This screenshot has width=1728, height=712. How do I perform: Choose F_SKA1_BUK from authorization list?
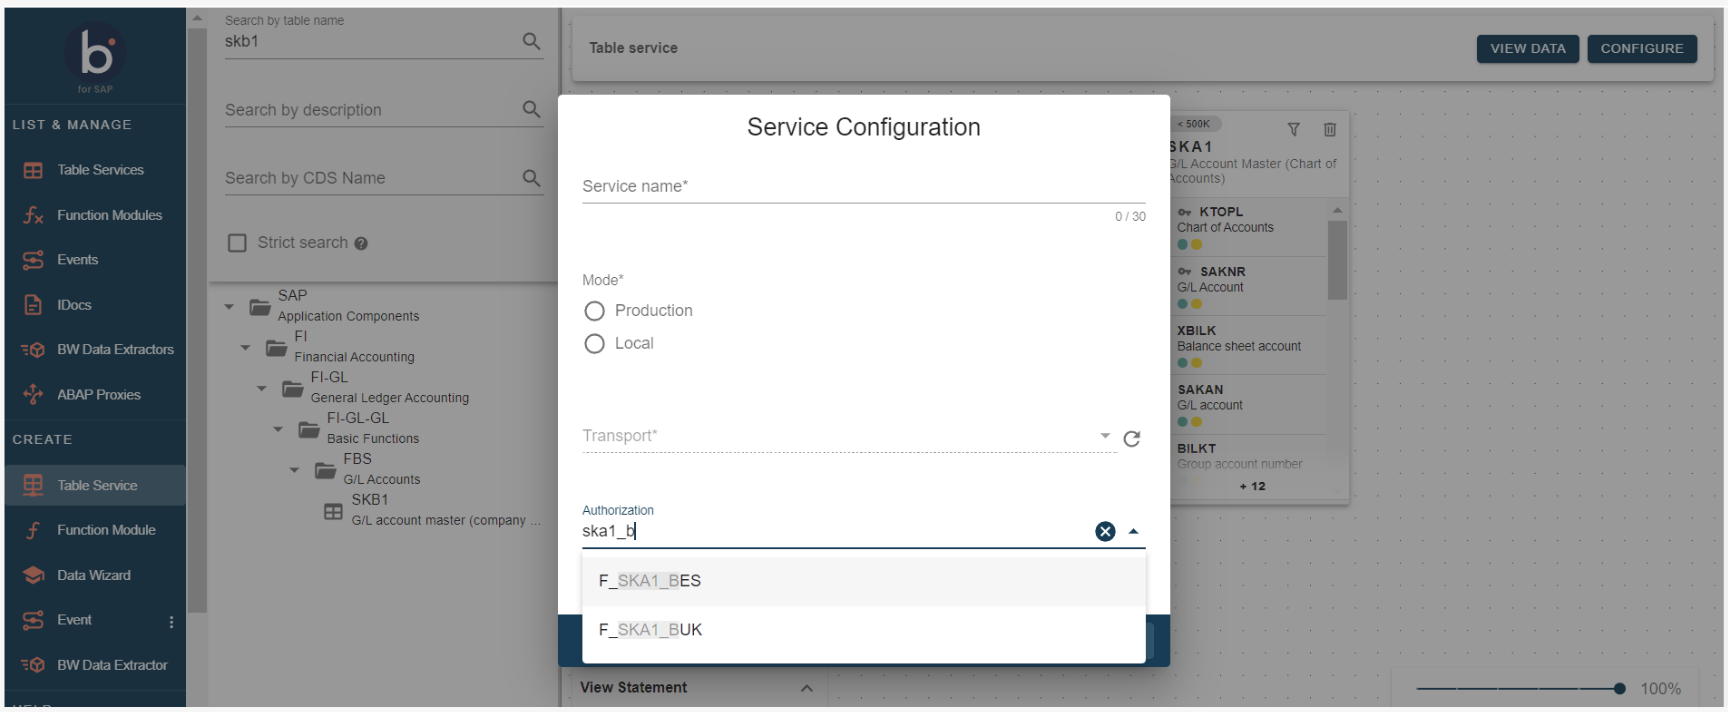point(650,630)
